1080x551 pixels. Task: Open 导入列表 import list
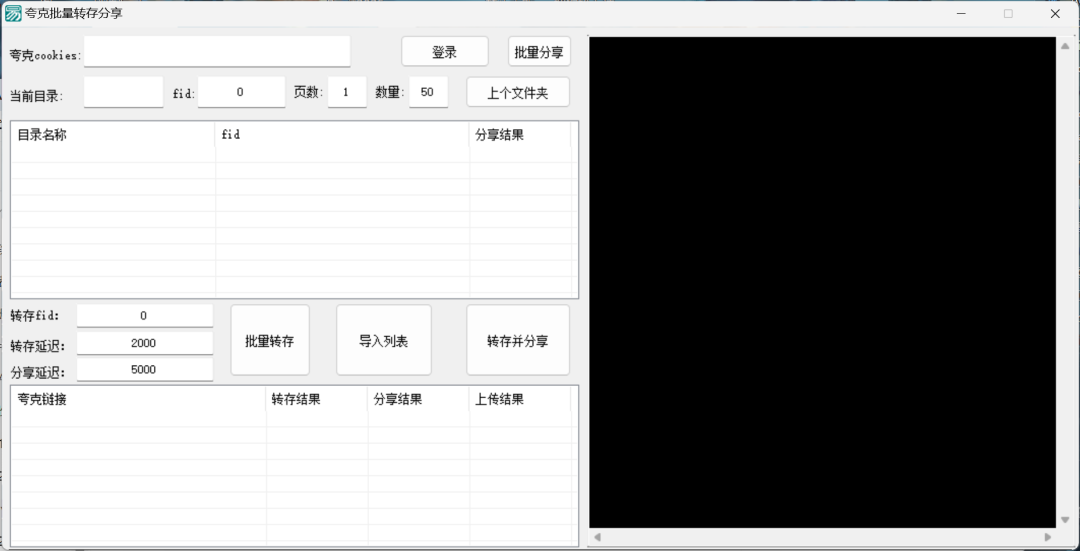(383, 341)
